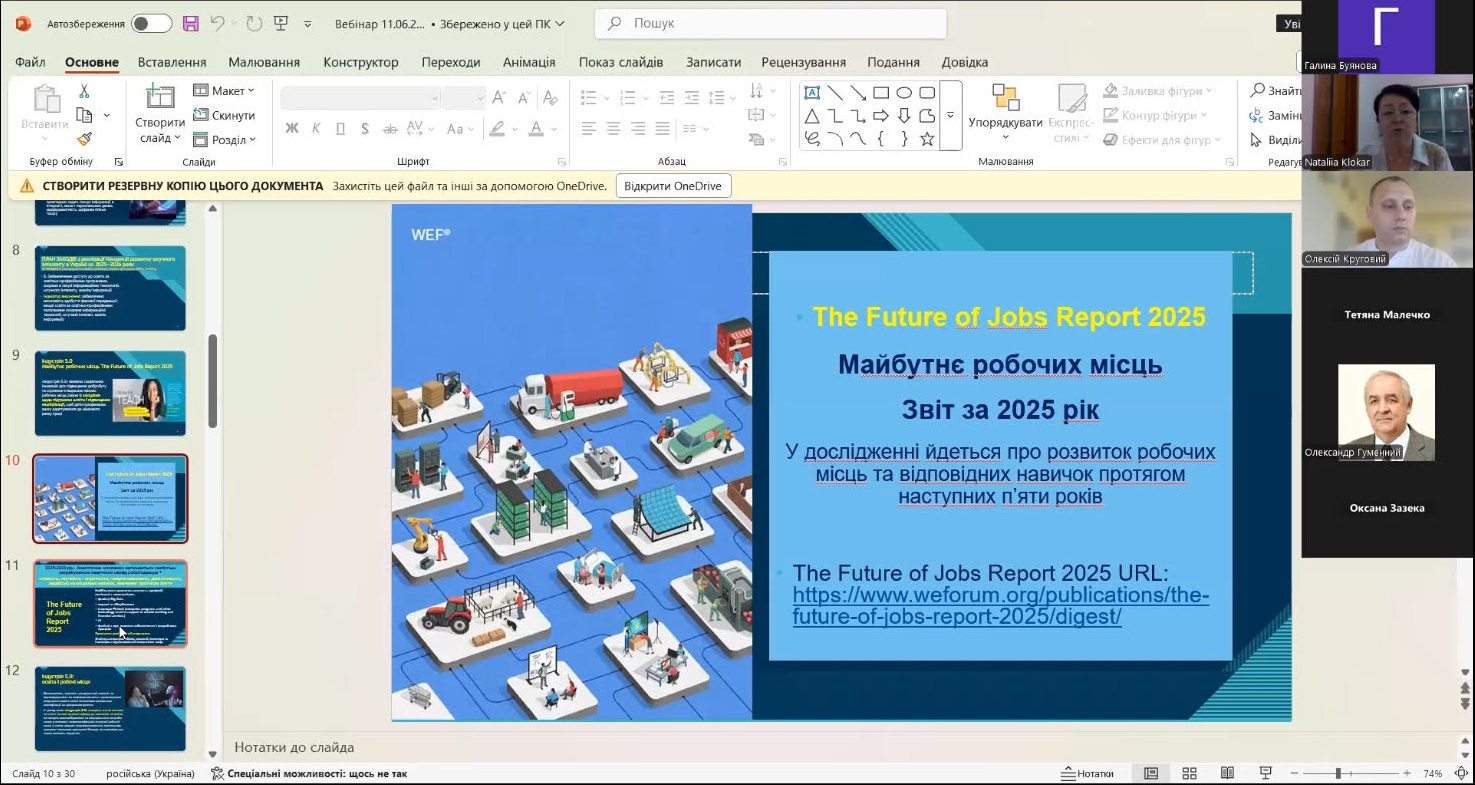Select slide 11 thumbnail

coord(110,604)
